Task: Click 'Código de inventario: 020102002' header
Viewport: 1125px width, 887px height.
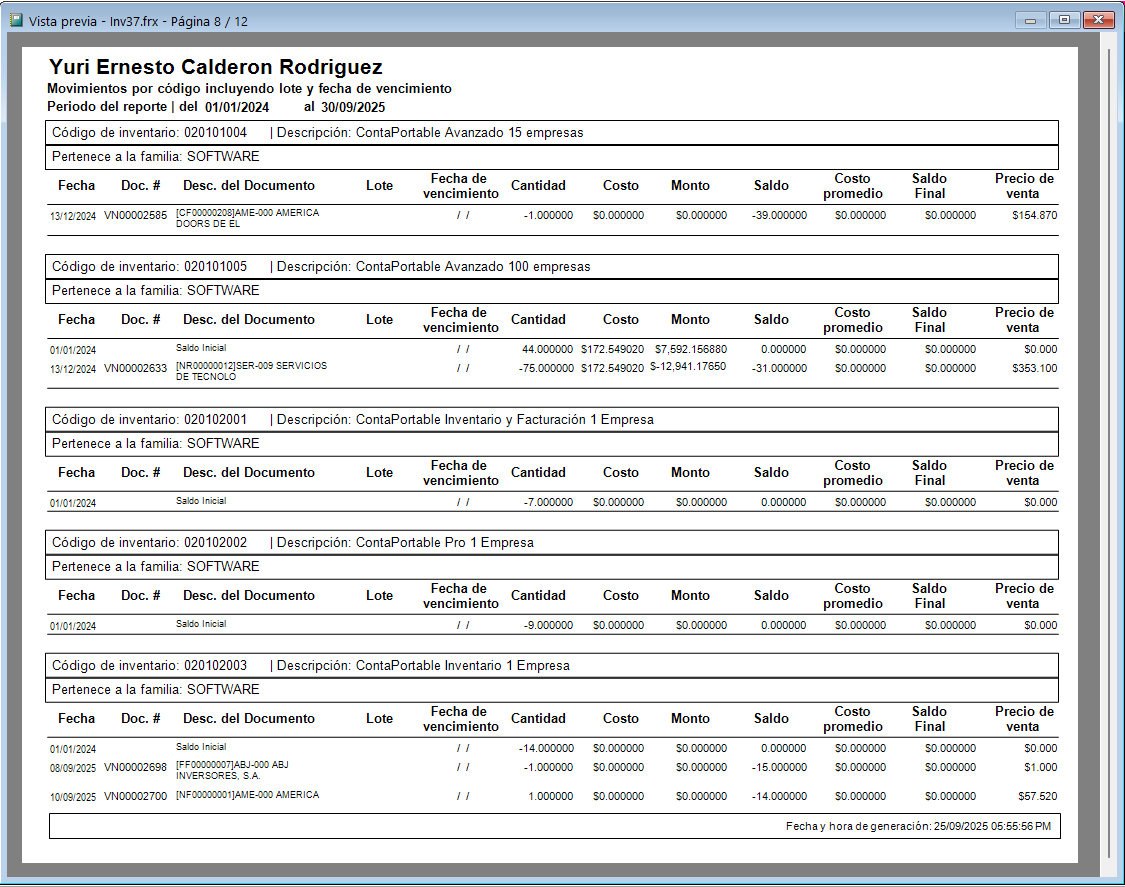Action: [x=149, y=543]
